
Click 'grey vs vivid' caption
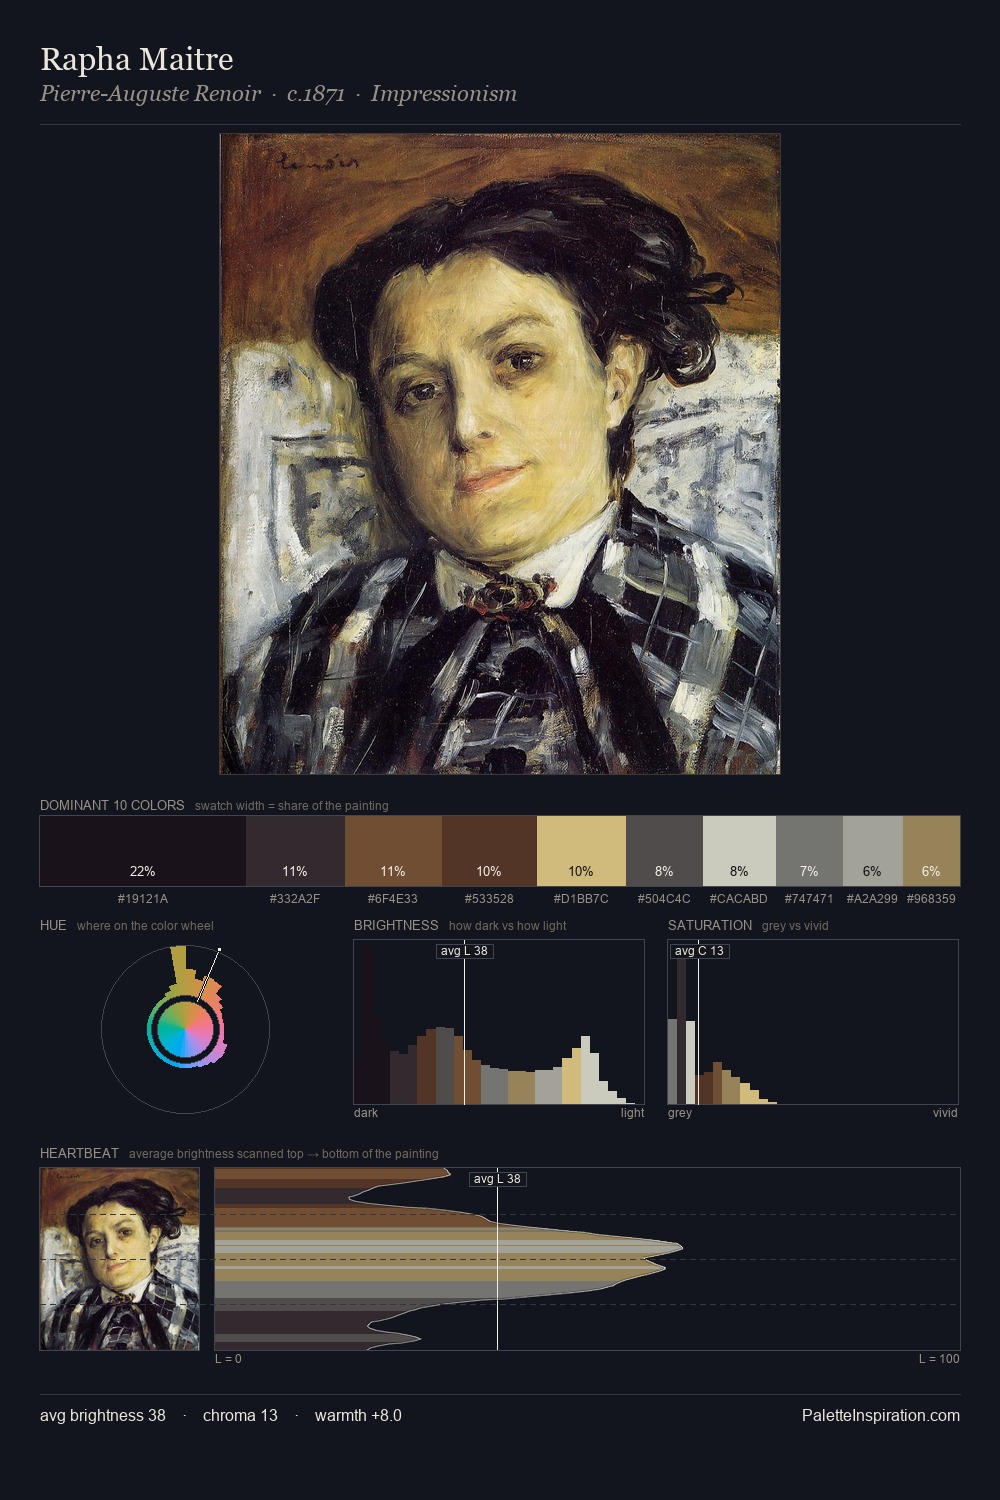point(795,926)
